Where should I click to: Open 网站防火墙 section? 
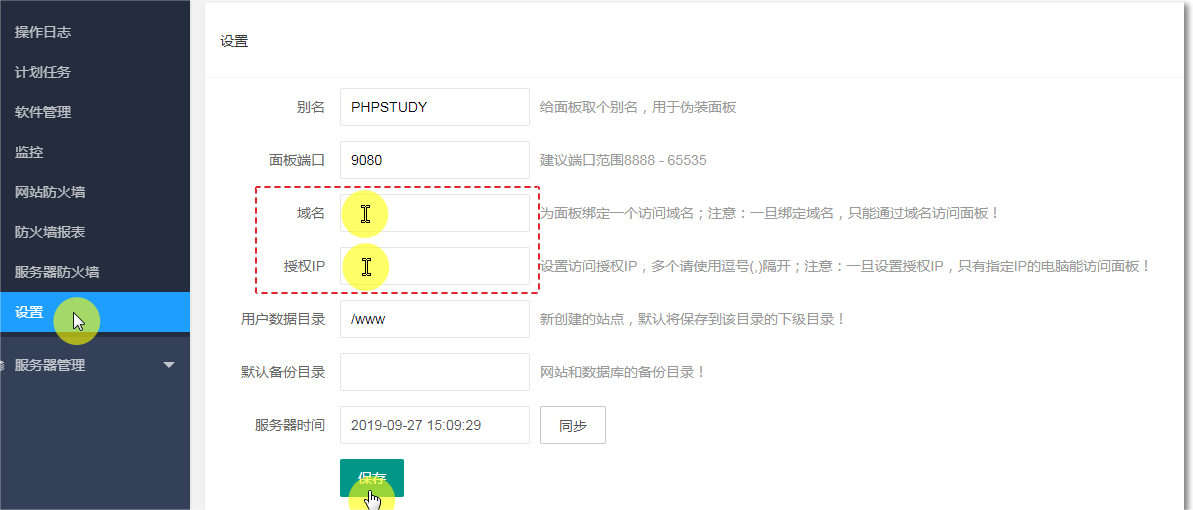[x=50, y=192]
